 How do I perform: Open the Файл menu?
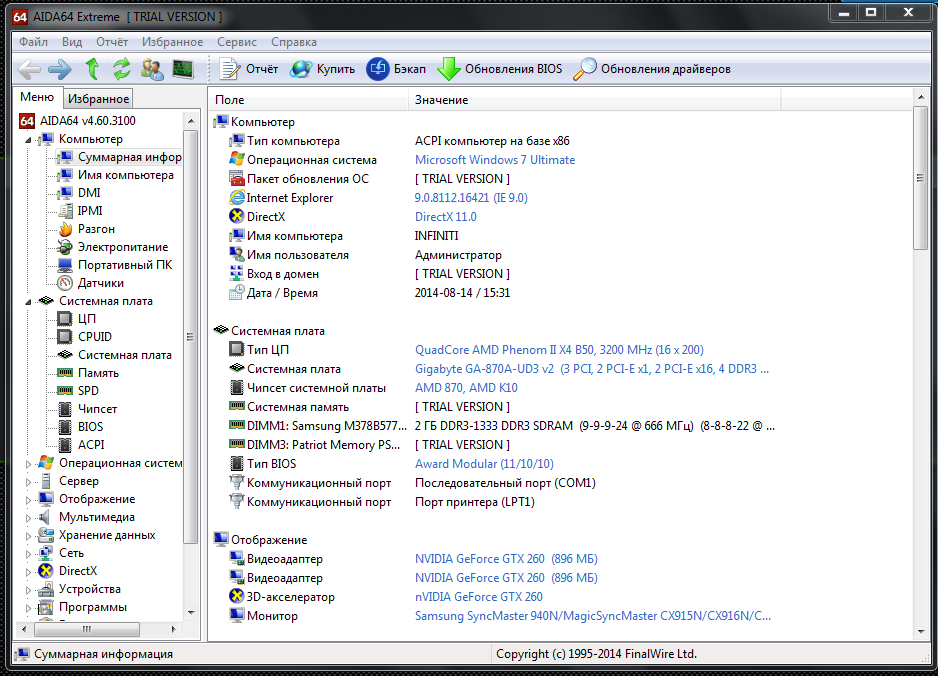(x=34, y=42)
